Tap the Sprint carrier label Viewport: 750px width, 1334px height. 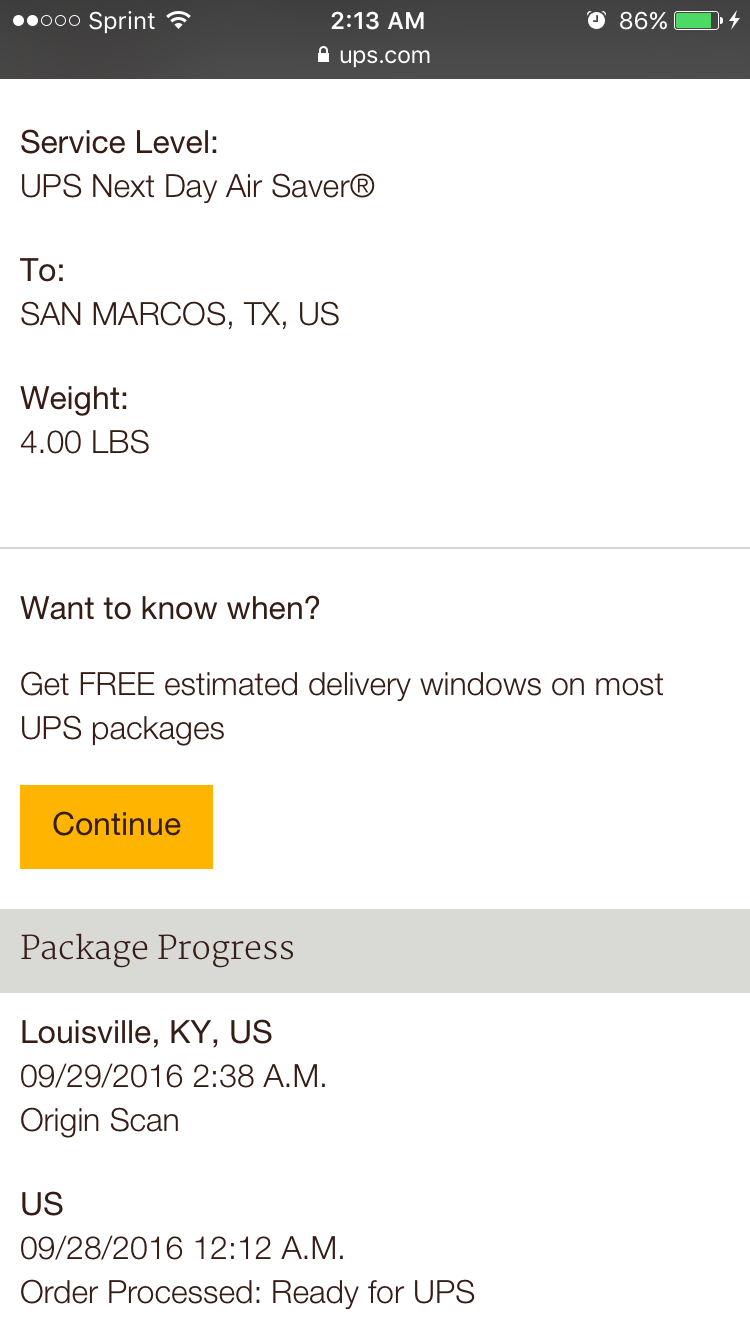click(123, 20)
